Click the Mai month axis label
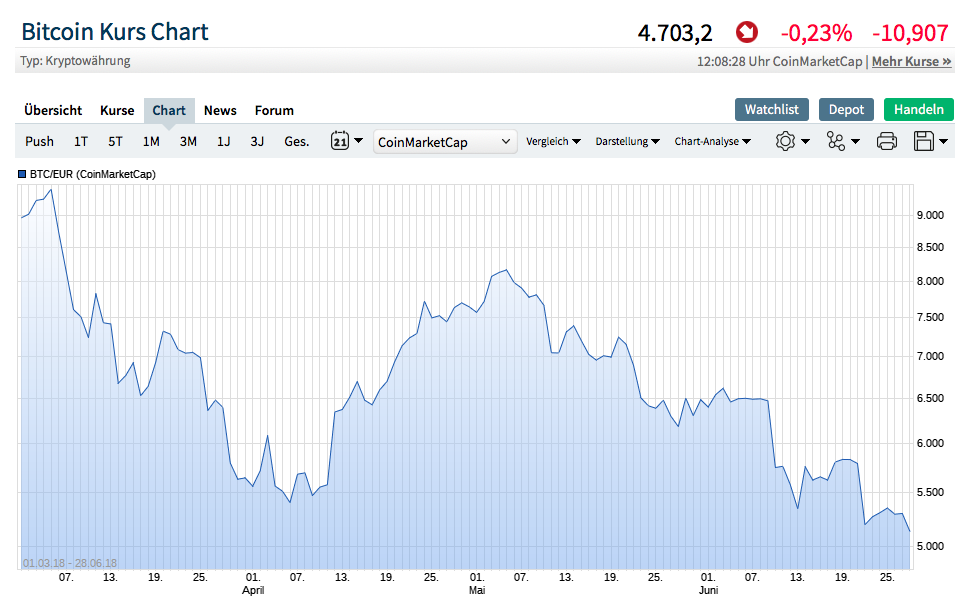Screen dimensions: 963x600 [477, 590]
